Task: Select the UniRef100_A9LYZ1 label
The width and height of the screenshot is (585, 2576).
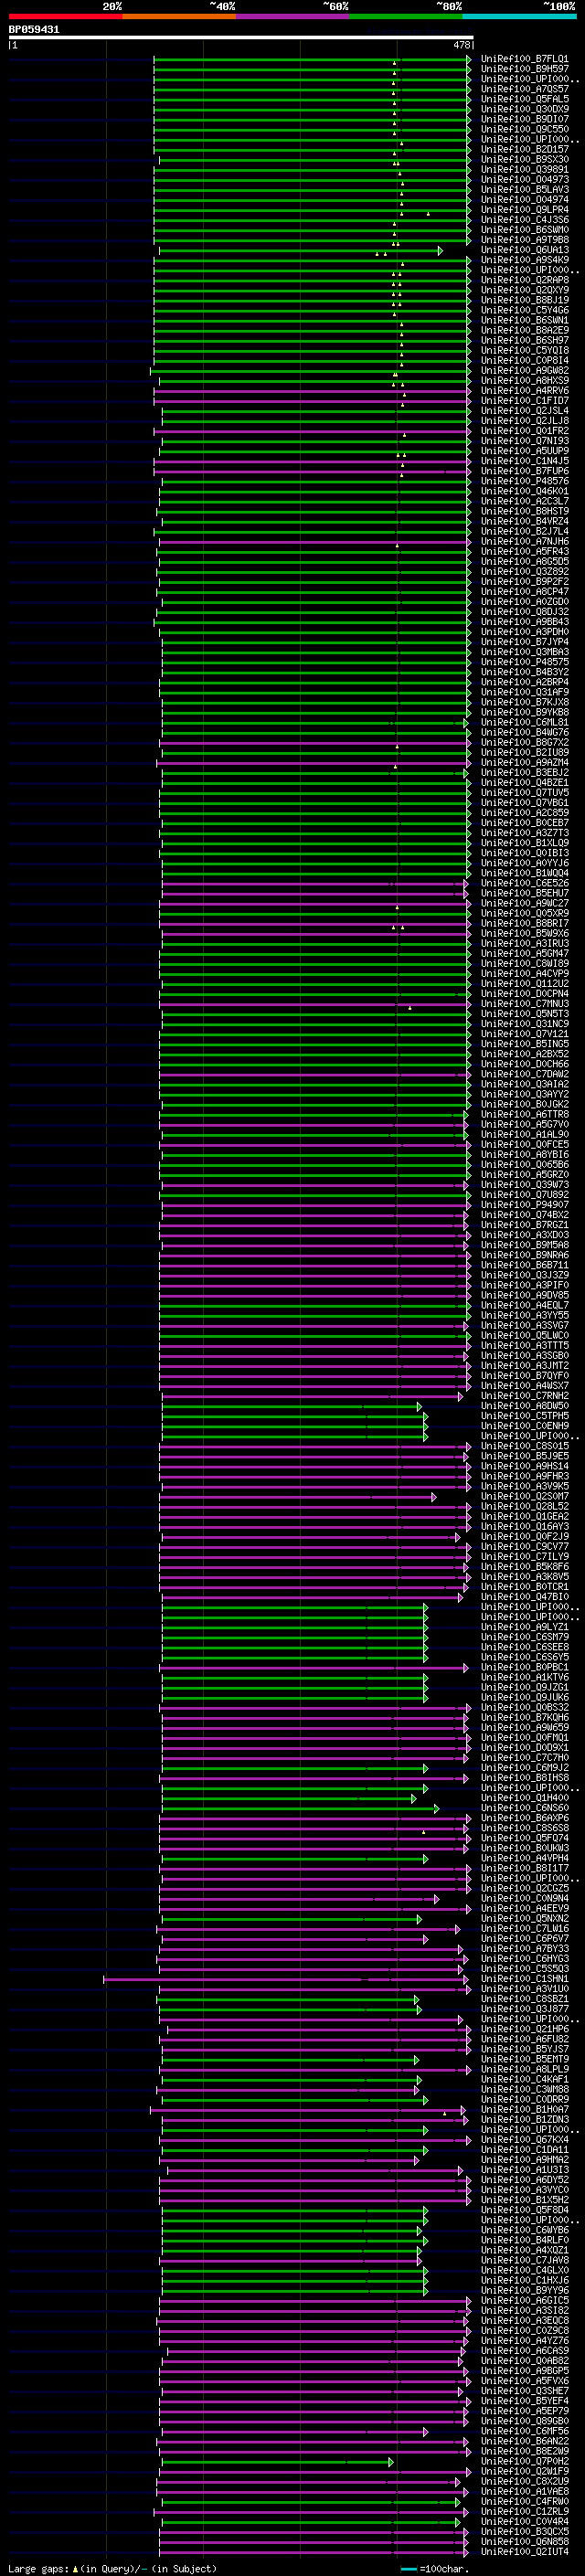Action: [524, 1627]
